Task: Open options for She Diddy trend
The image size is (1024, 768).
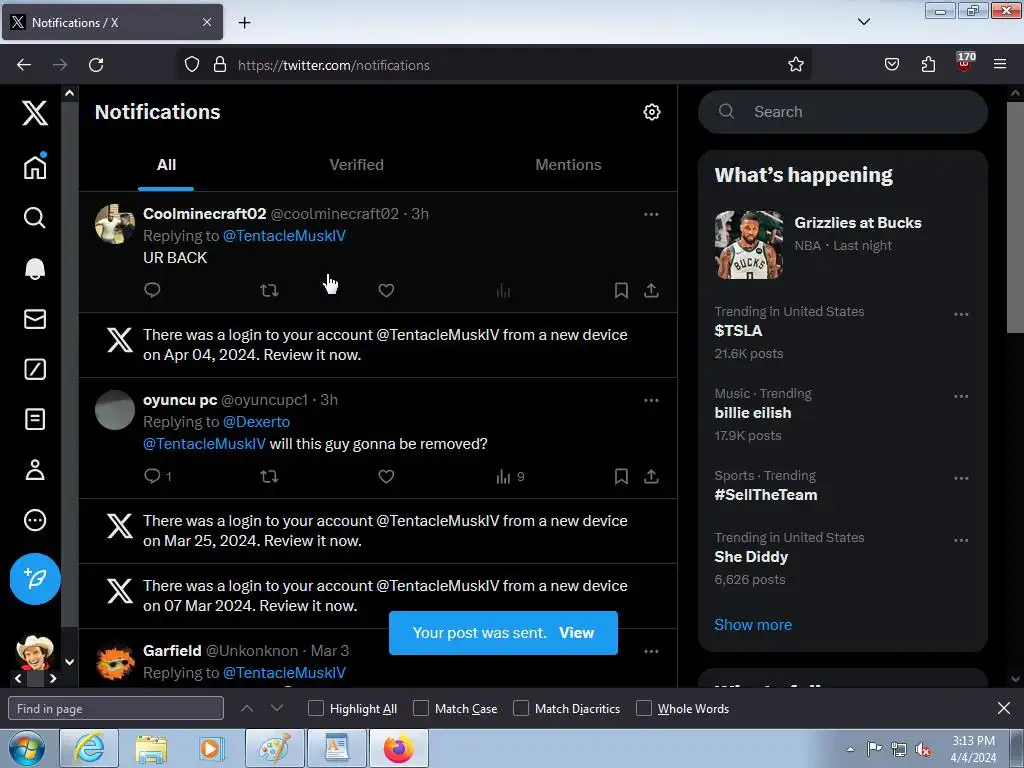Action: [961, 540]
